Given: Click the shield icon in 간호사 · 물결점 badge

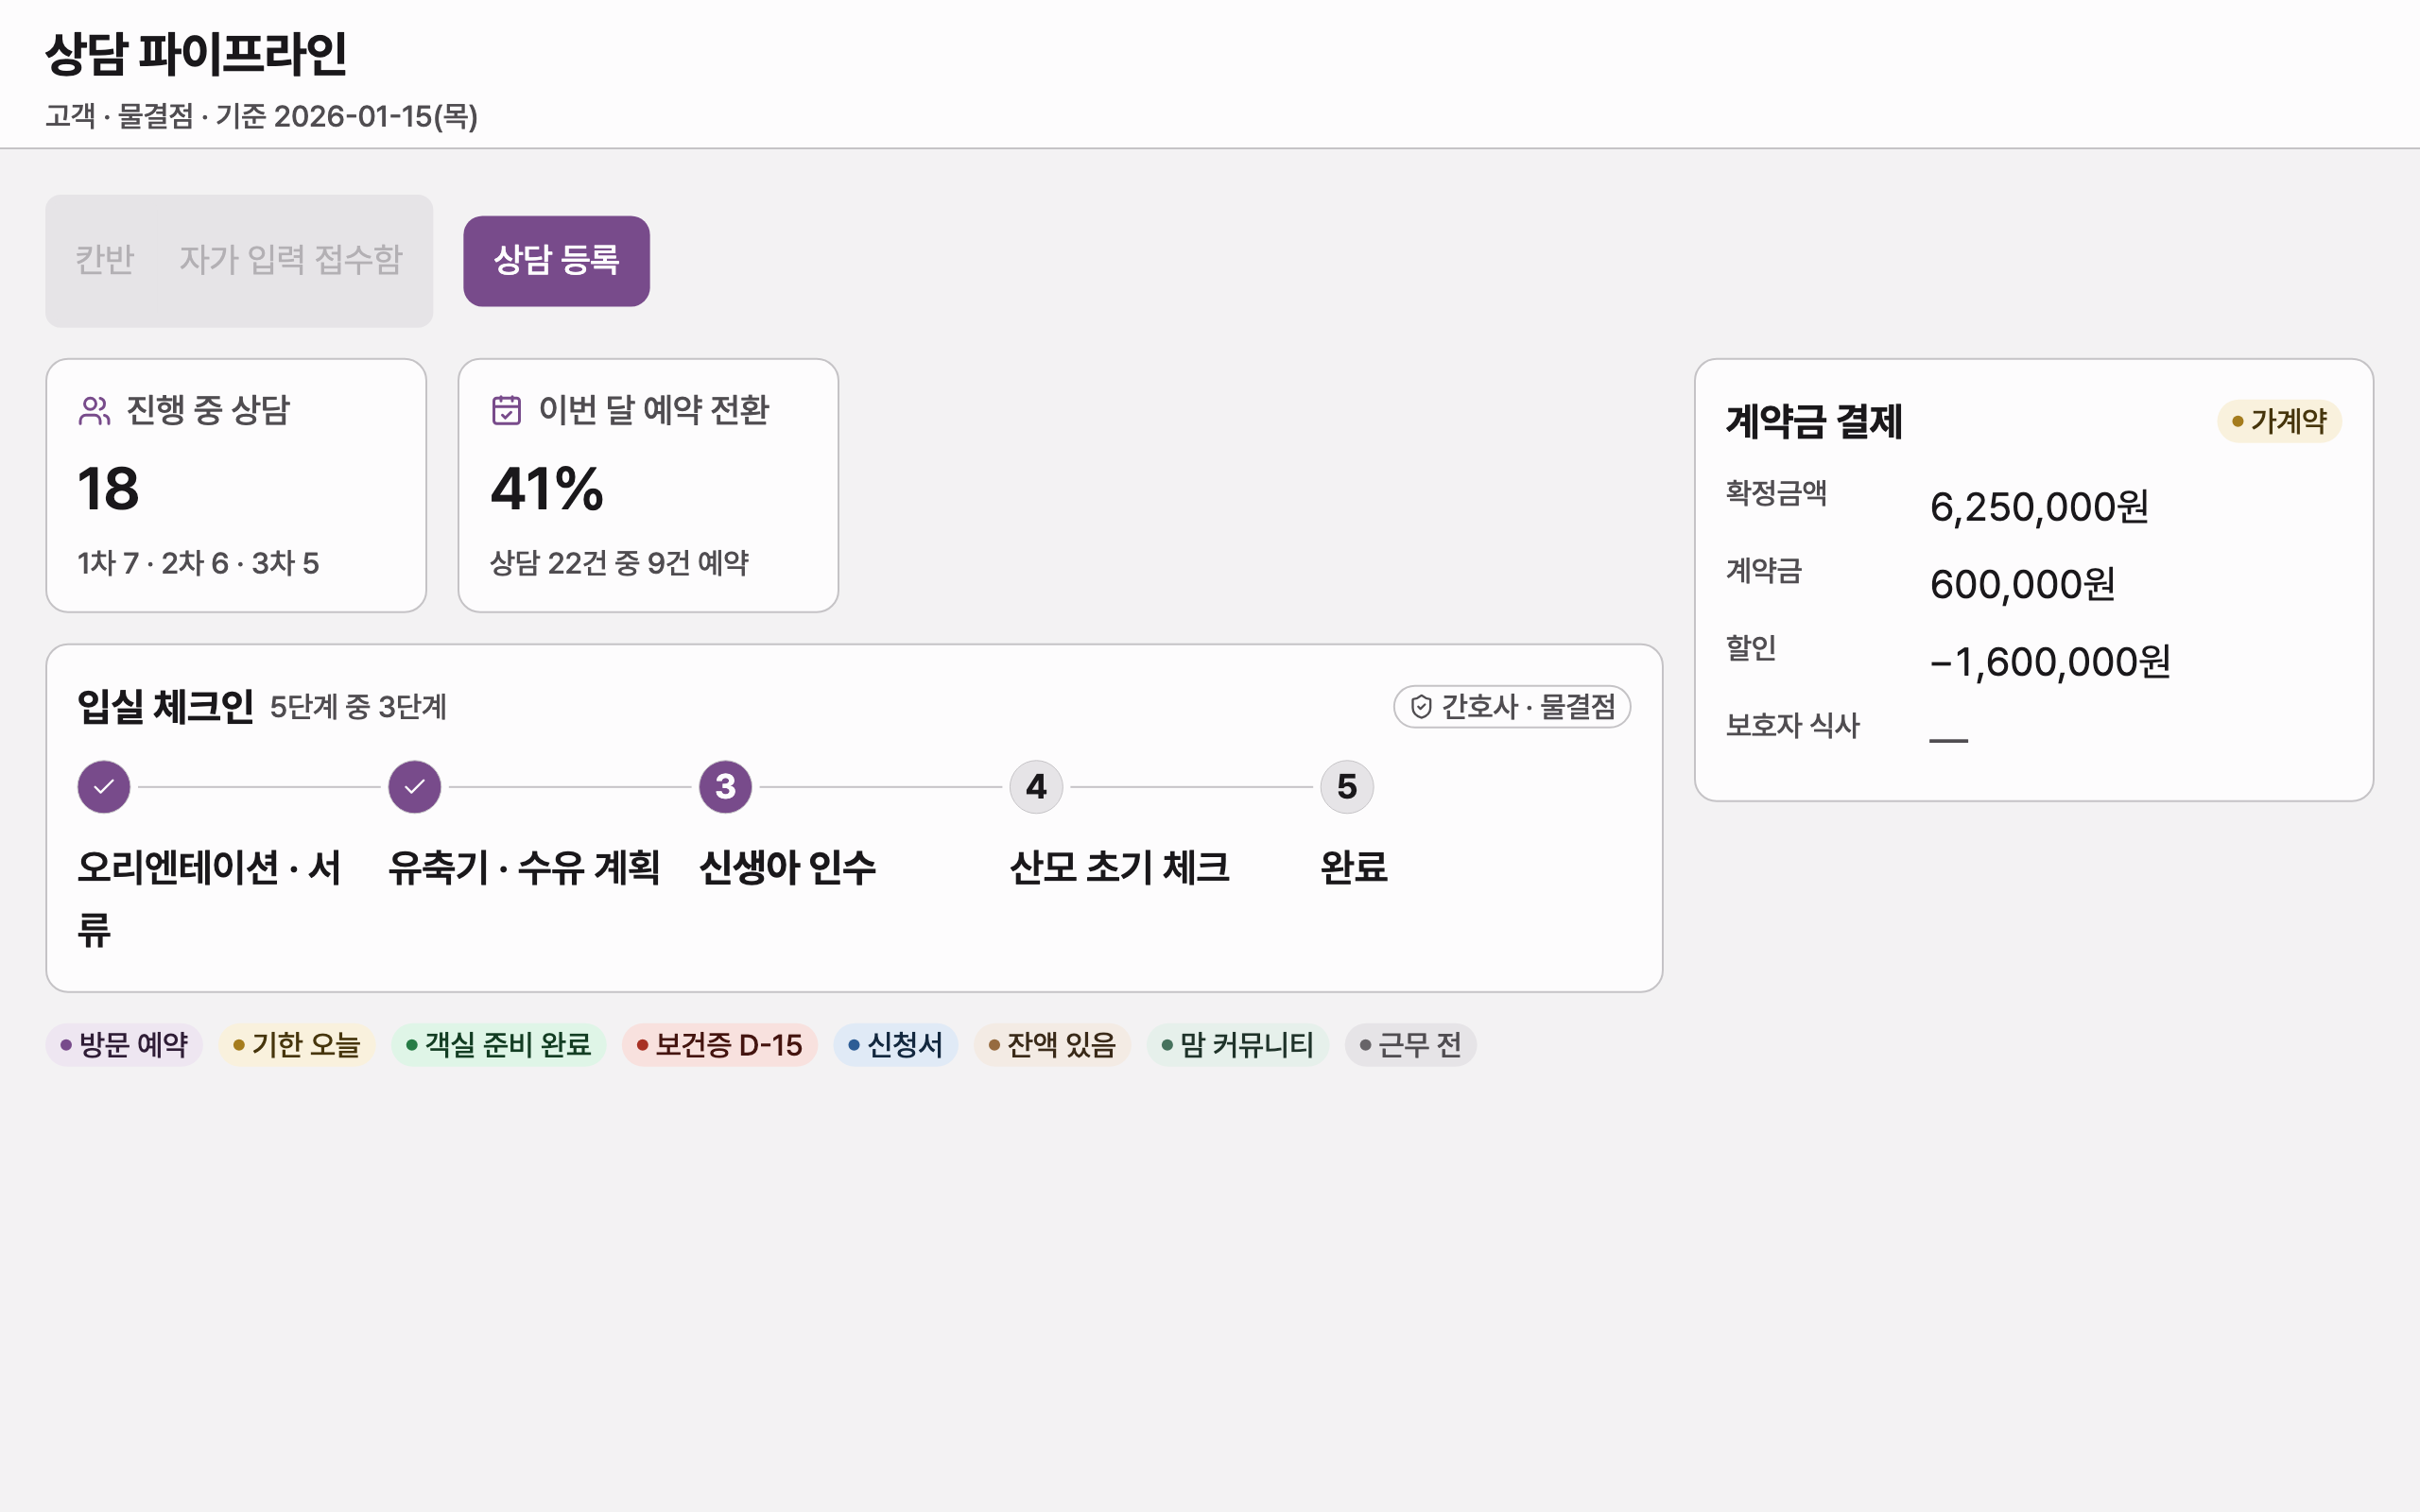Looking at the screenshot, I should [x=1421, y=707].
